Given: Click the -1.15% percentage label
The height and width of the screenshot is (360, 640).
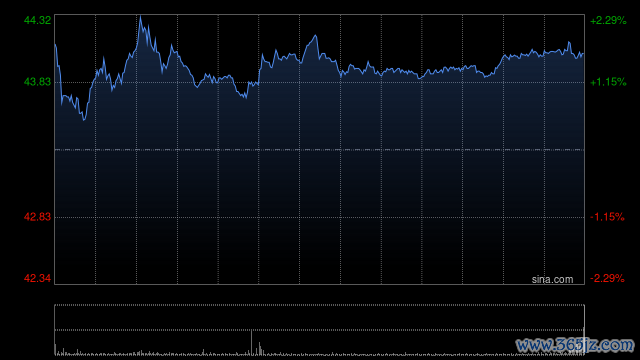Looking at the screenshot, I should (x=607, y=217).
